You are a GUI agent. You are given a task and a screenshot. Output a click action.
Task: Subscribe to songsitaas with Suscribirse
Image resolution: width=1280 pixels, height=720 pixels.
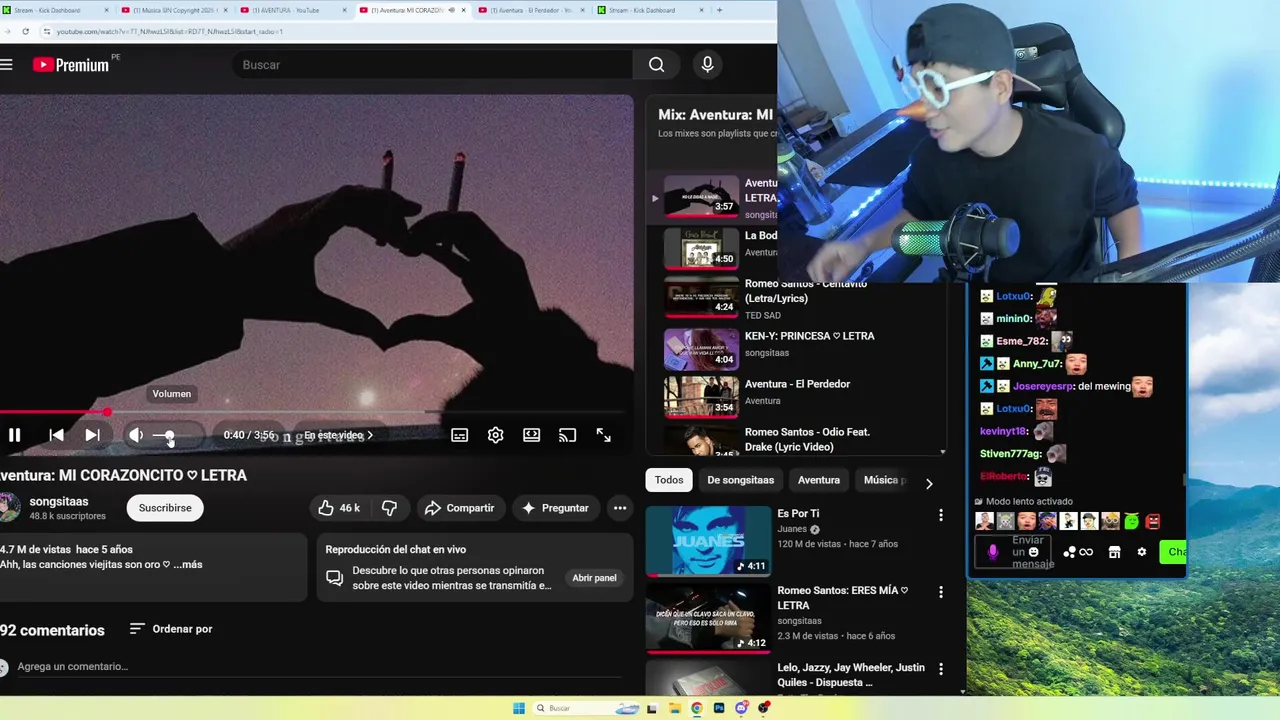click(x=165, y=508)
